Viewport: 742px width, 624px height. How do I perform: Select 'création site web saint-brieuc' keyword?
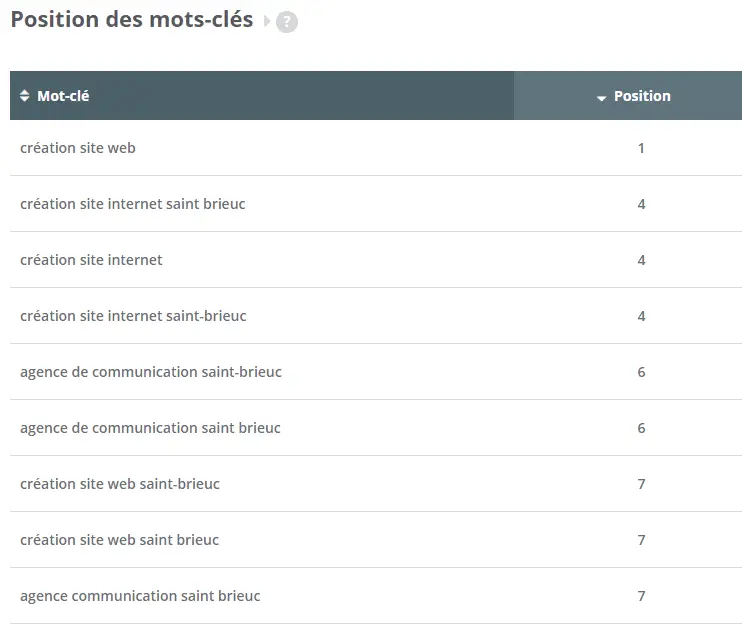pyautogui.click(x=120, y=483)
